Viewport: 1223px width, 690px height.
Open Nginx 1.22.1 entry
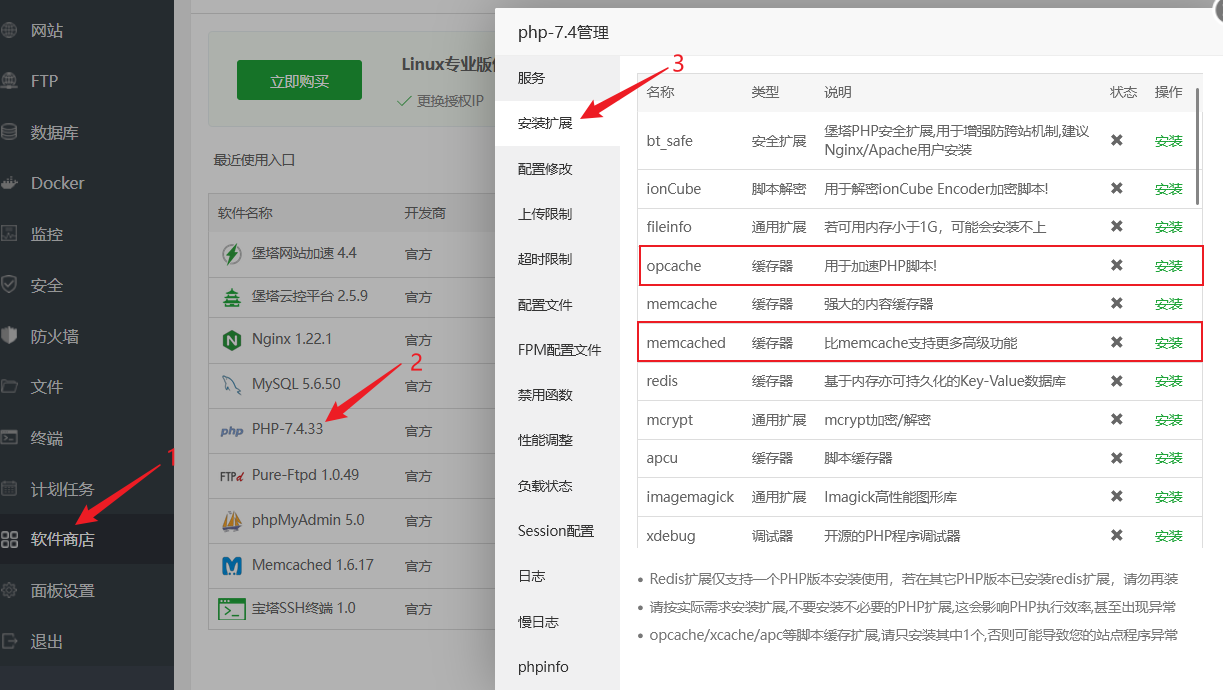[x=292, y=339]
